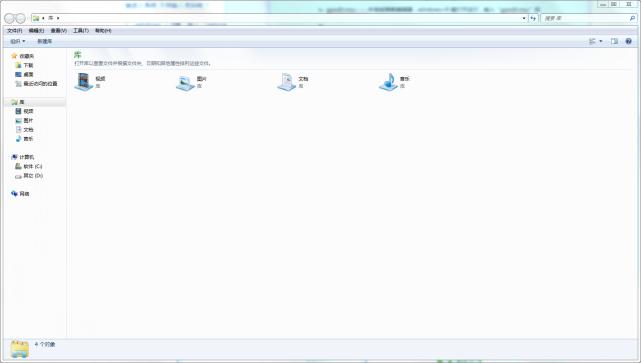Image resolution: width=641 pixels, height=363 pixels.
Task: Select 音乐 in the navigation pane
Action: pos(24,139)
